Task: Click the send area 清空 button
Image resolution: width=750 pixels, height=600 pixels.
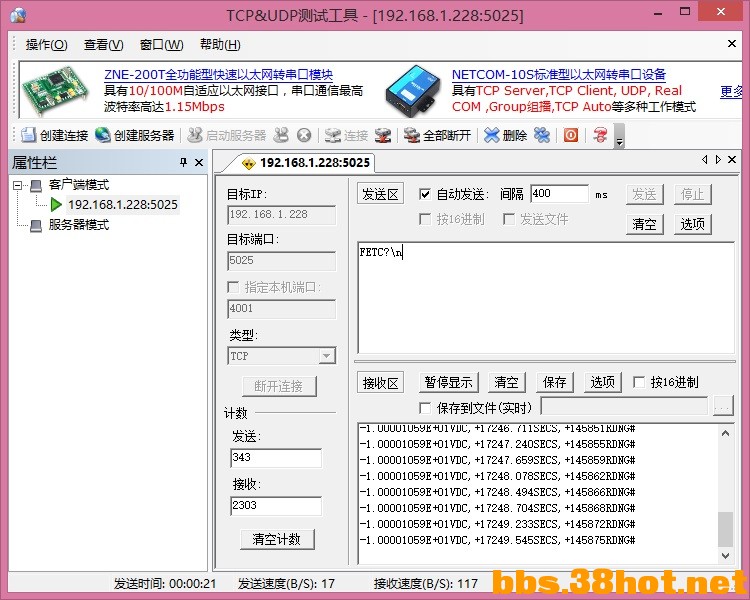Action: [645, 224]
